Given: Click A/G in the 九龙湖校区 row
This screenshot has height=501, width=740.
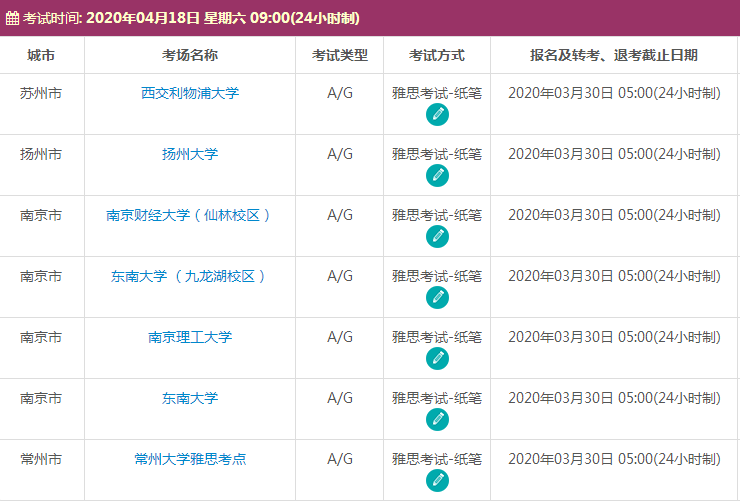Looking at the screenshot, I should pyautogui.click(x=340, y=276).
